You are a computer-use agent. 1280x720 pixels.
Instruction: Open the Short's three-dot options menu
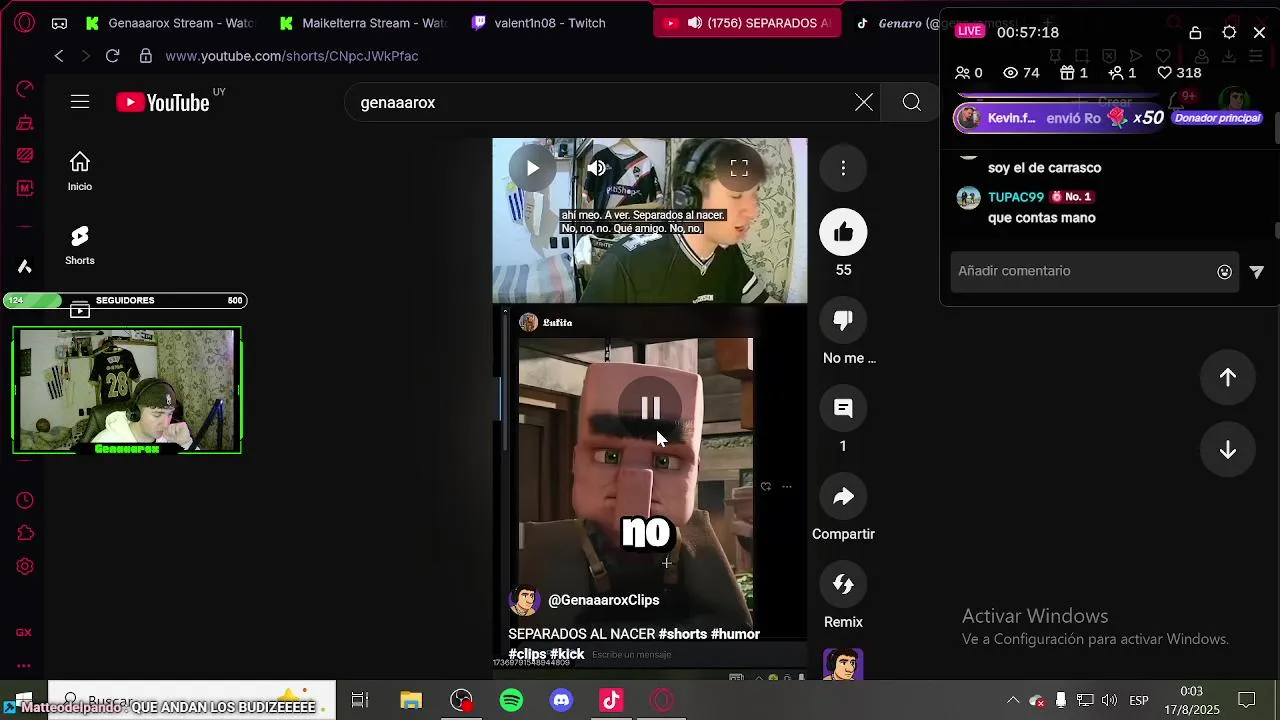pos(843,168)
